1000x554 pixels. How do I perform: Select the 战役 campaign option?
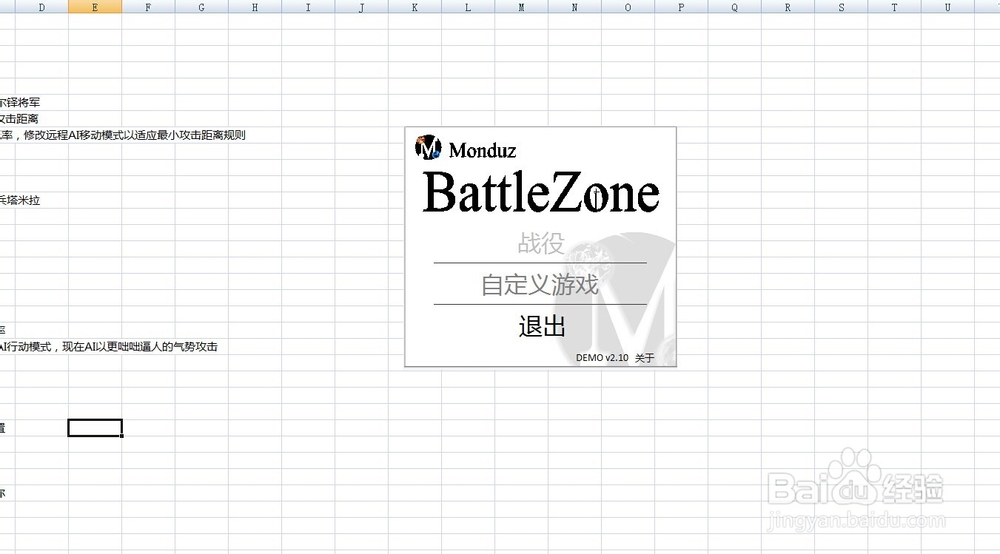point(541,243)
